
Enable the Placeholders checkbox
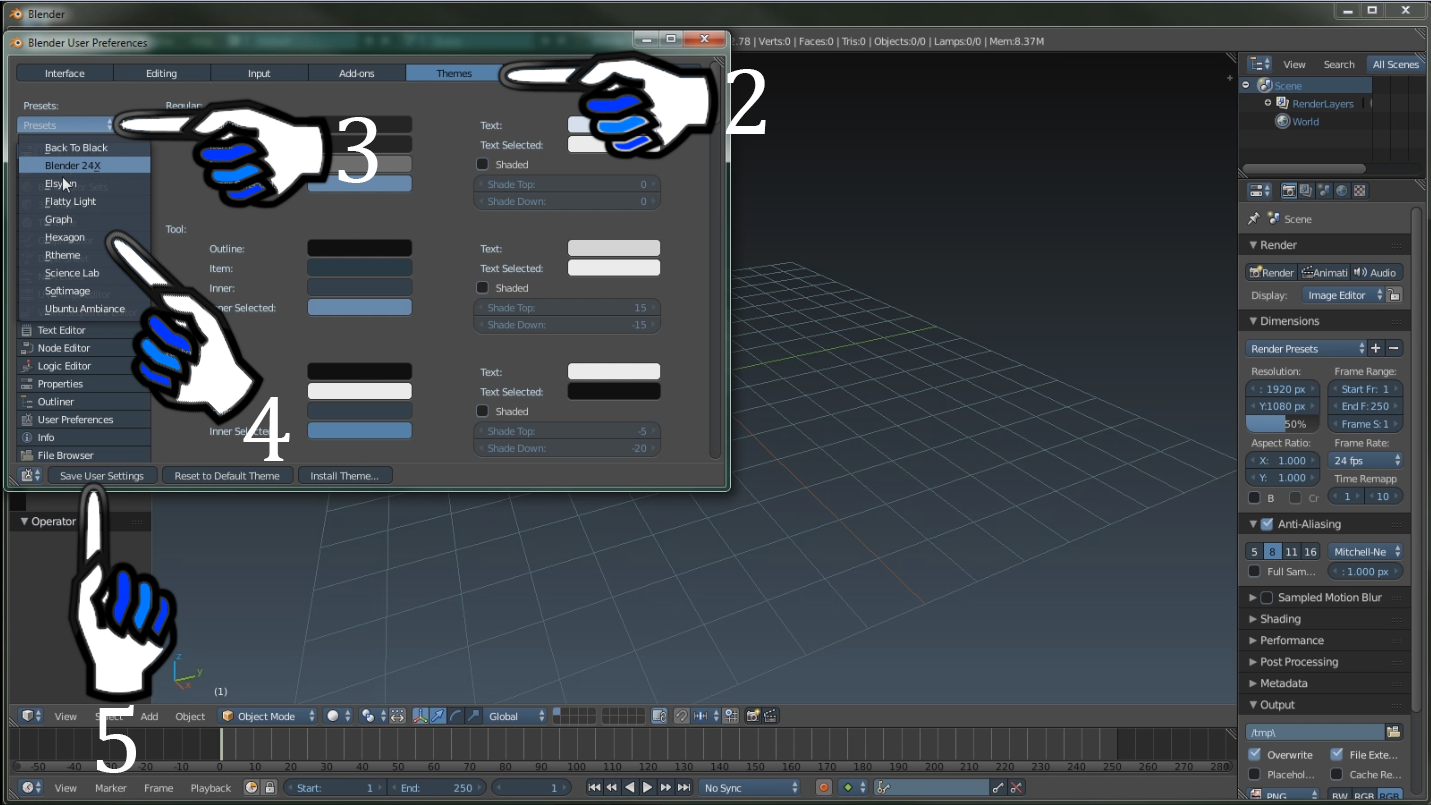point(1255,774)
